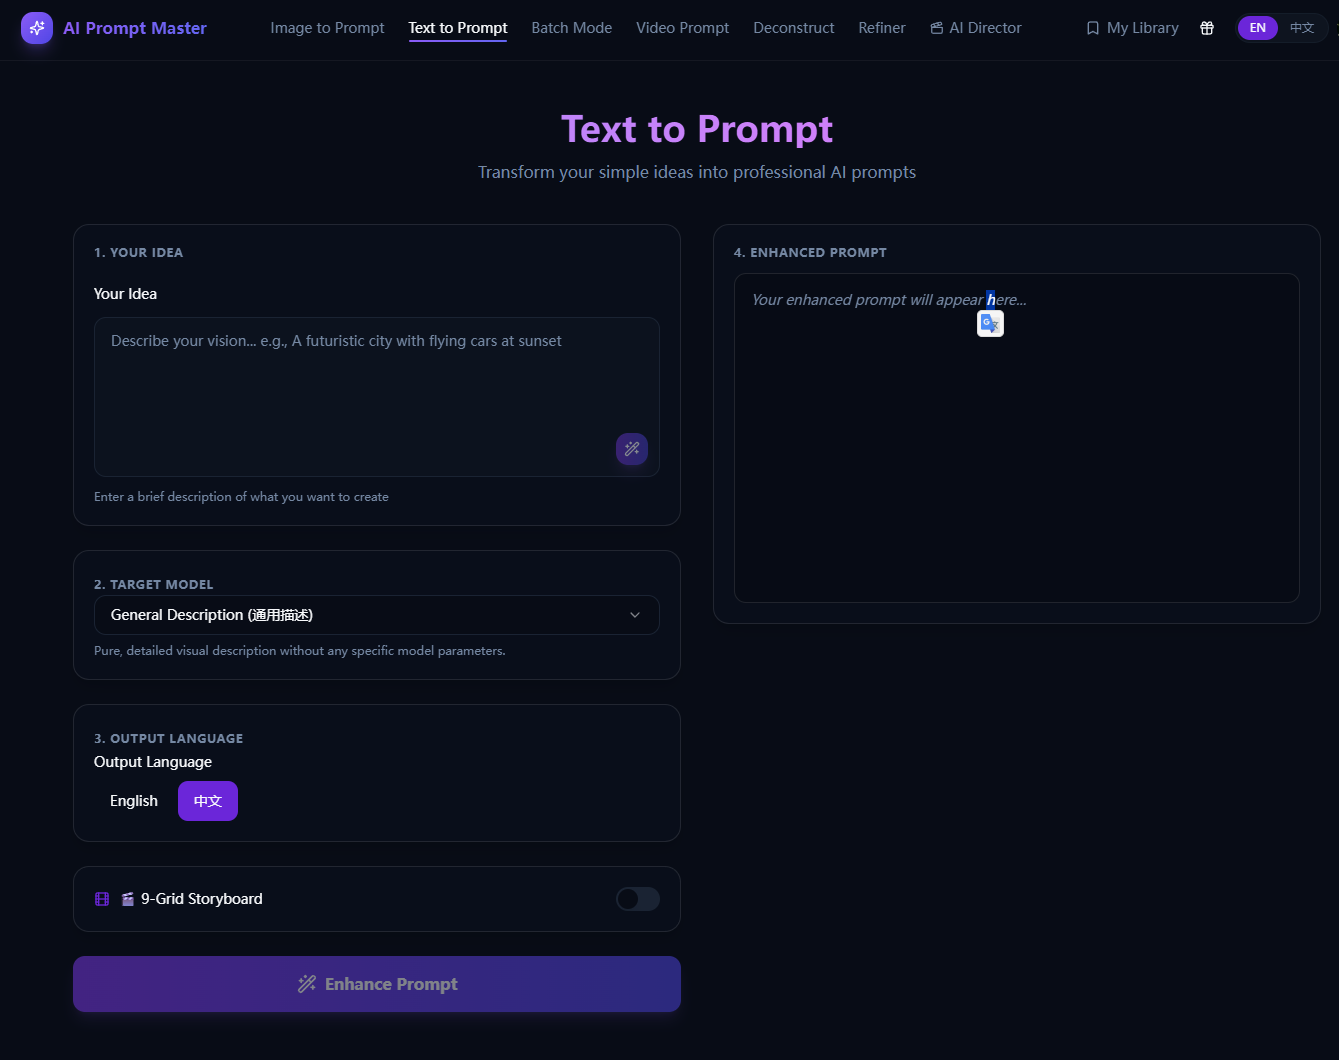Image resolution: width=1339 pixels, height=1060 pixels.
Task: Click the Google Translate icon in the Enhanced Prompt panel
Action: click(990, 323)
